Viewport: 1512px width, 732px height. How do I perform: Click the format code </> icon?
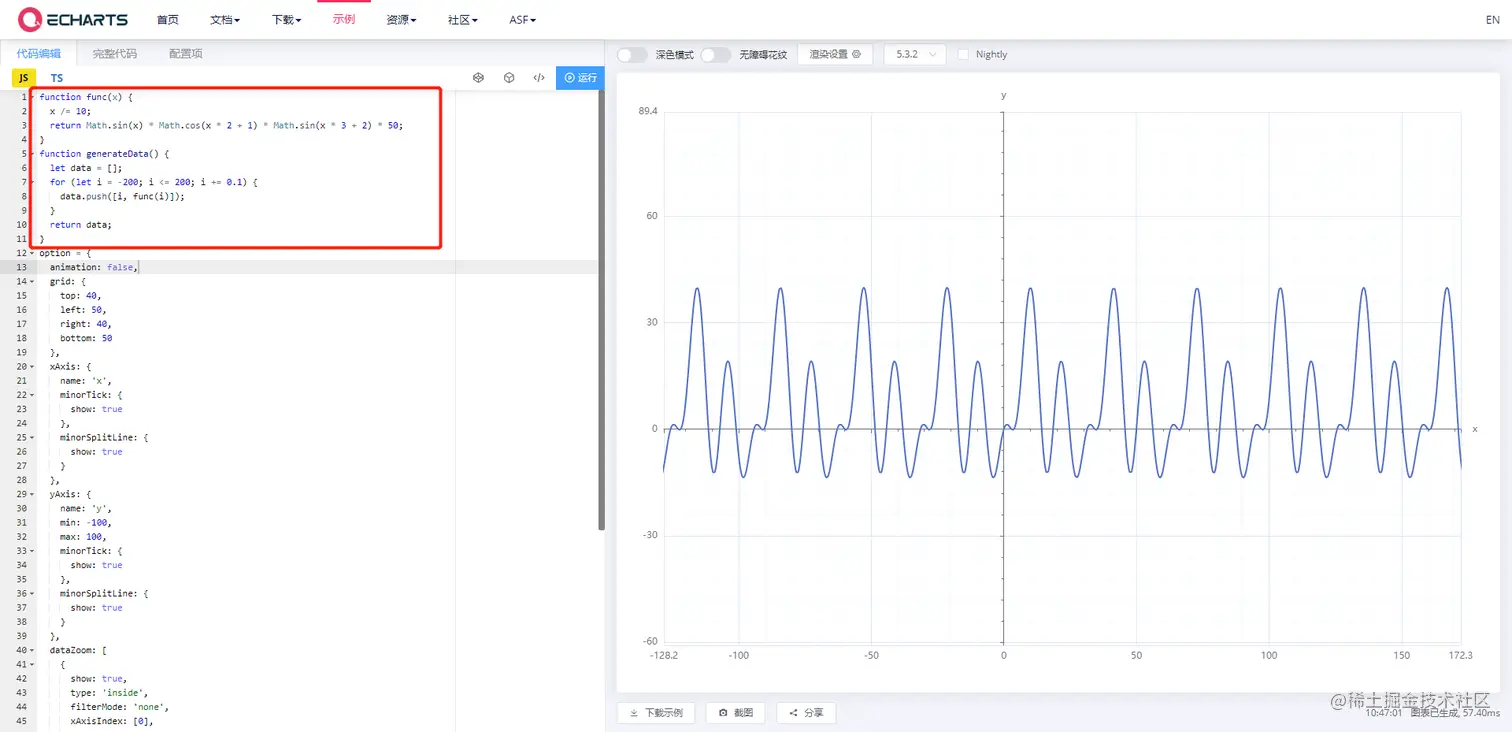point(539,77)
